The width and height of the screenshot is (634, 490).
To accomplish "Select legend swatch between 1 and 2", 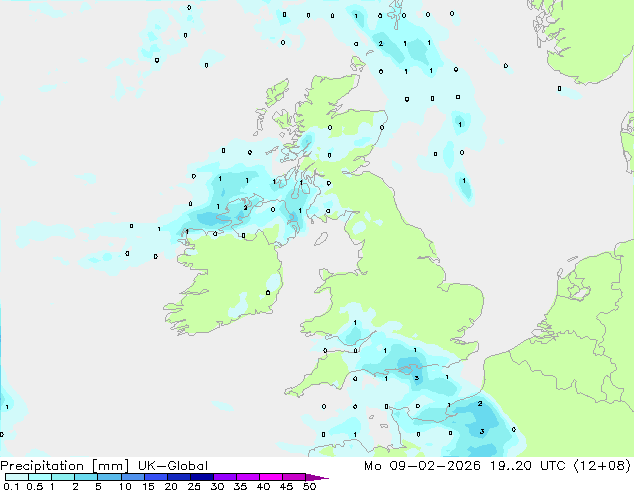I will pos(63,477).
